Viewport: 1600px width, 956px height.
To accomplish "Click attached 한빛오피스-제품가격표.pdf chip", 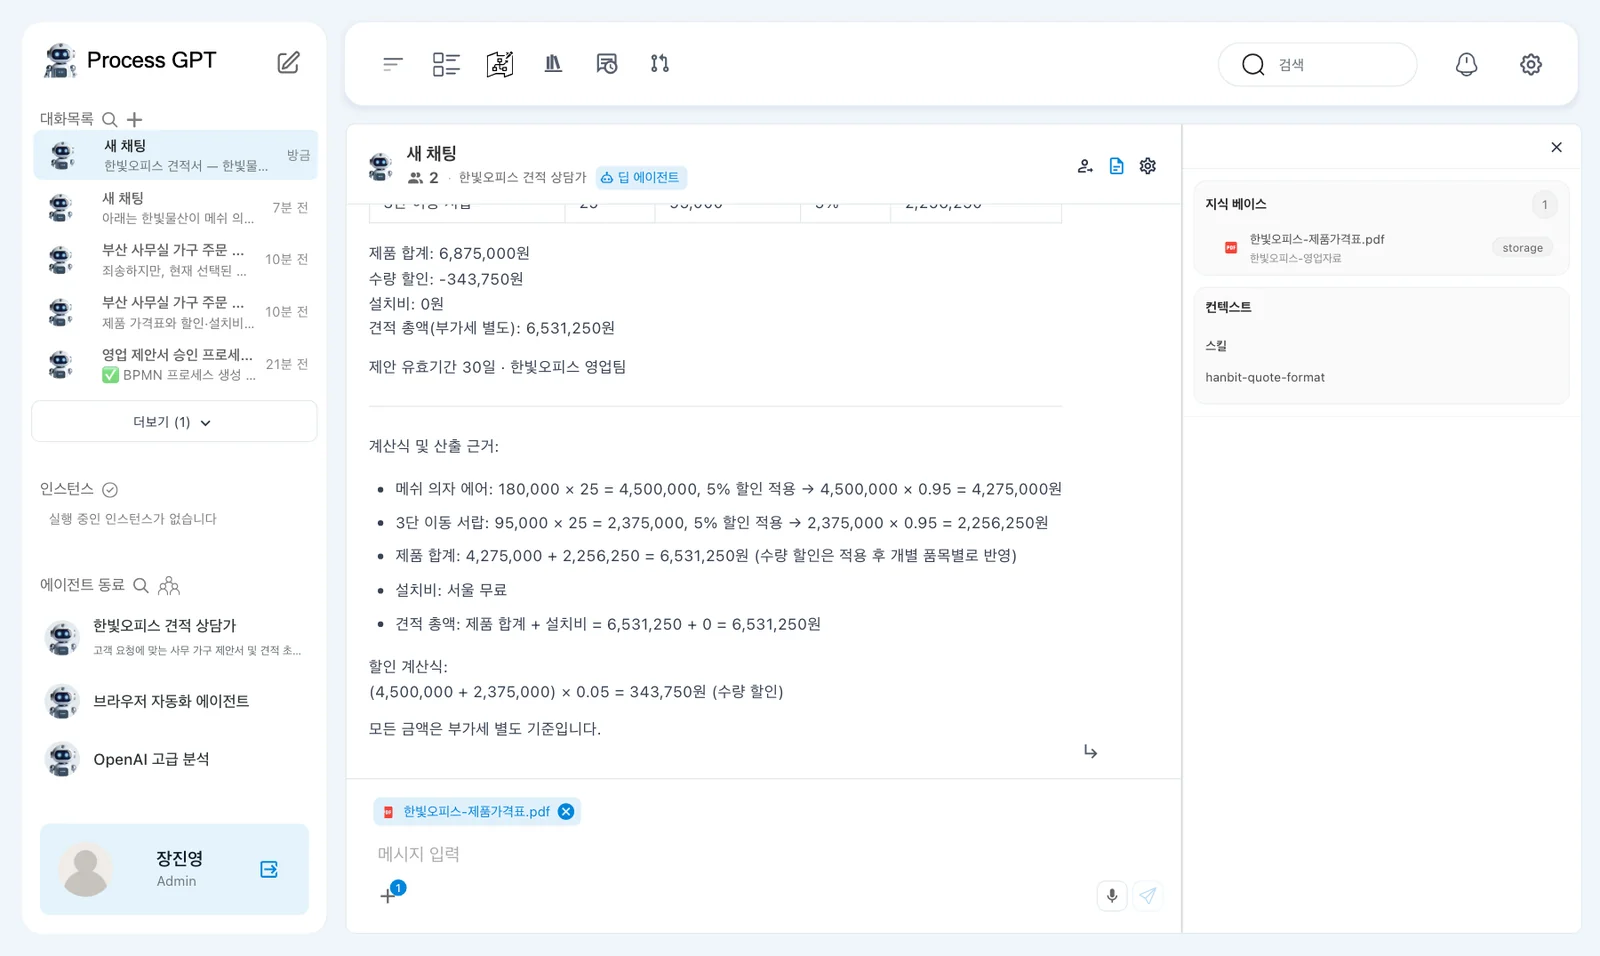I will (x=476, y=811).
